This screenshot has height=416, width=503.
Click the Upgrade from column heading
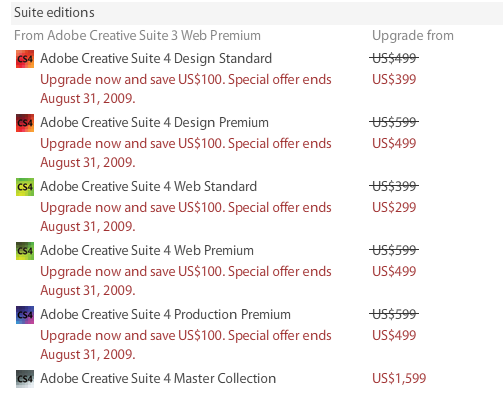click(x=413, y=36)
